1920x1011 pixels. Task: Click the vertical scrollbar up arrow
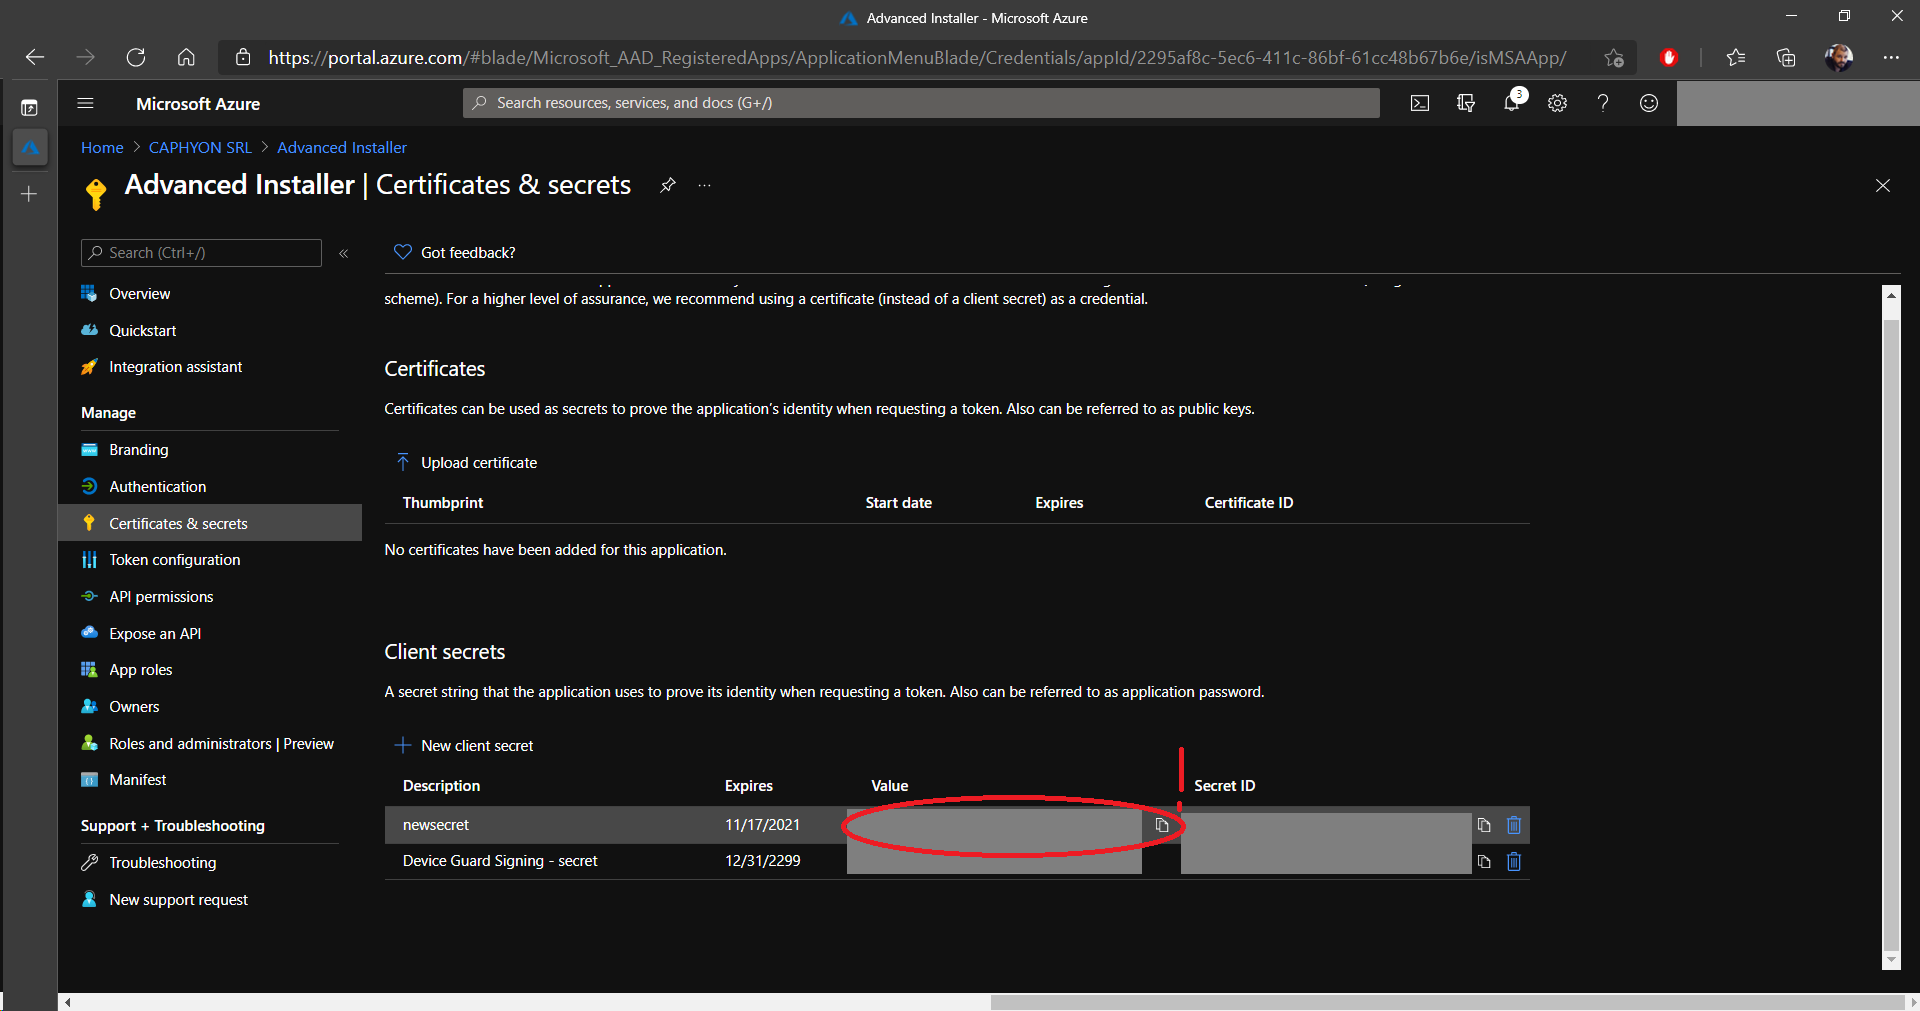[x=1891, y=295]
